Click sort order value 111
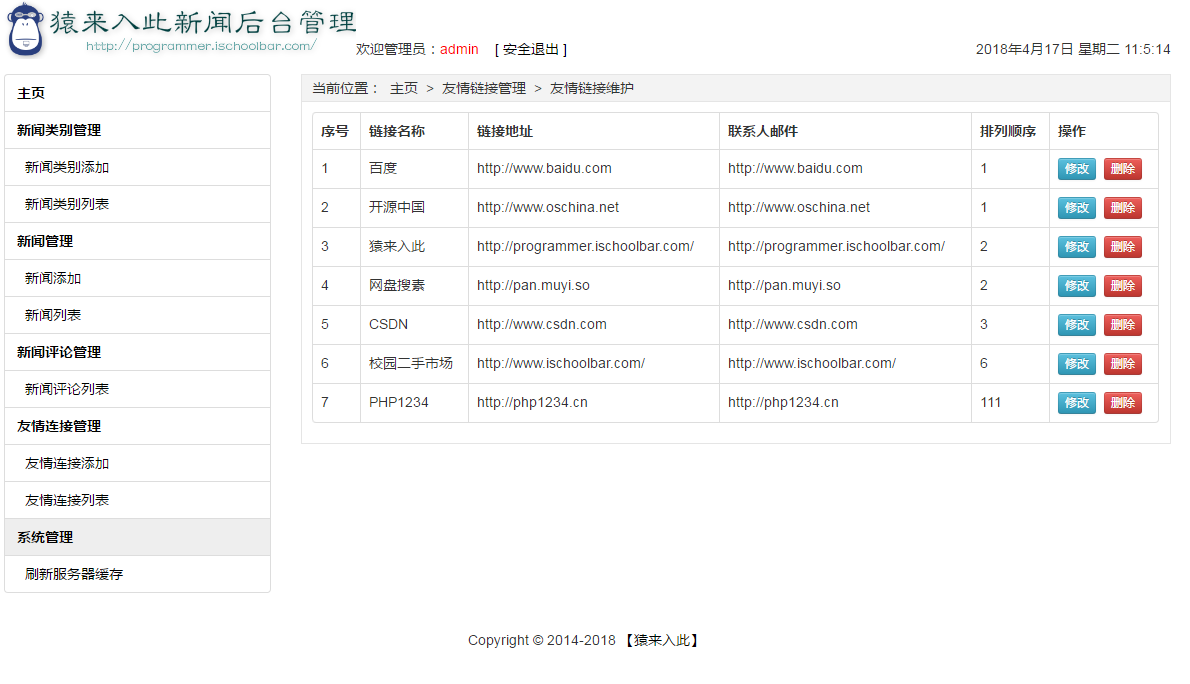1190x684 pixels. (x=990, y=402)
